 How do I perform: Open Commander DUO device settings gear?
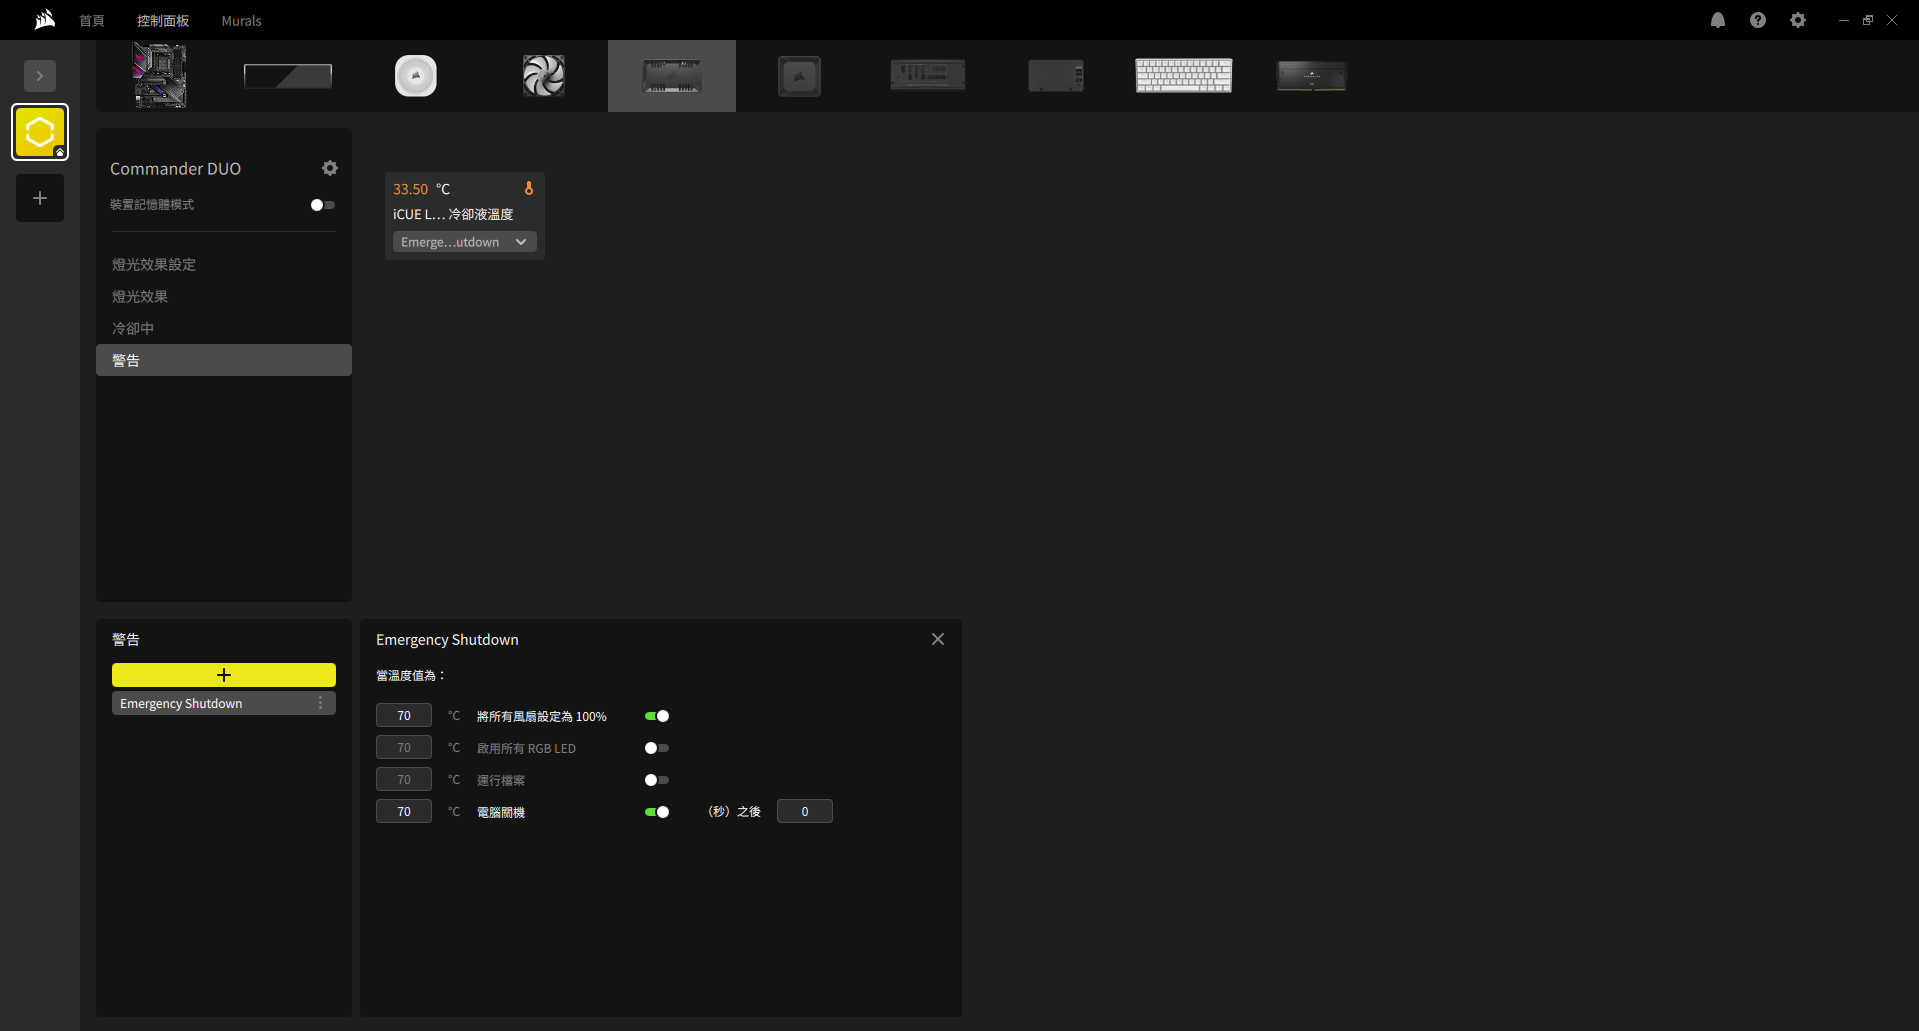coord(330,168)
